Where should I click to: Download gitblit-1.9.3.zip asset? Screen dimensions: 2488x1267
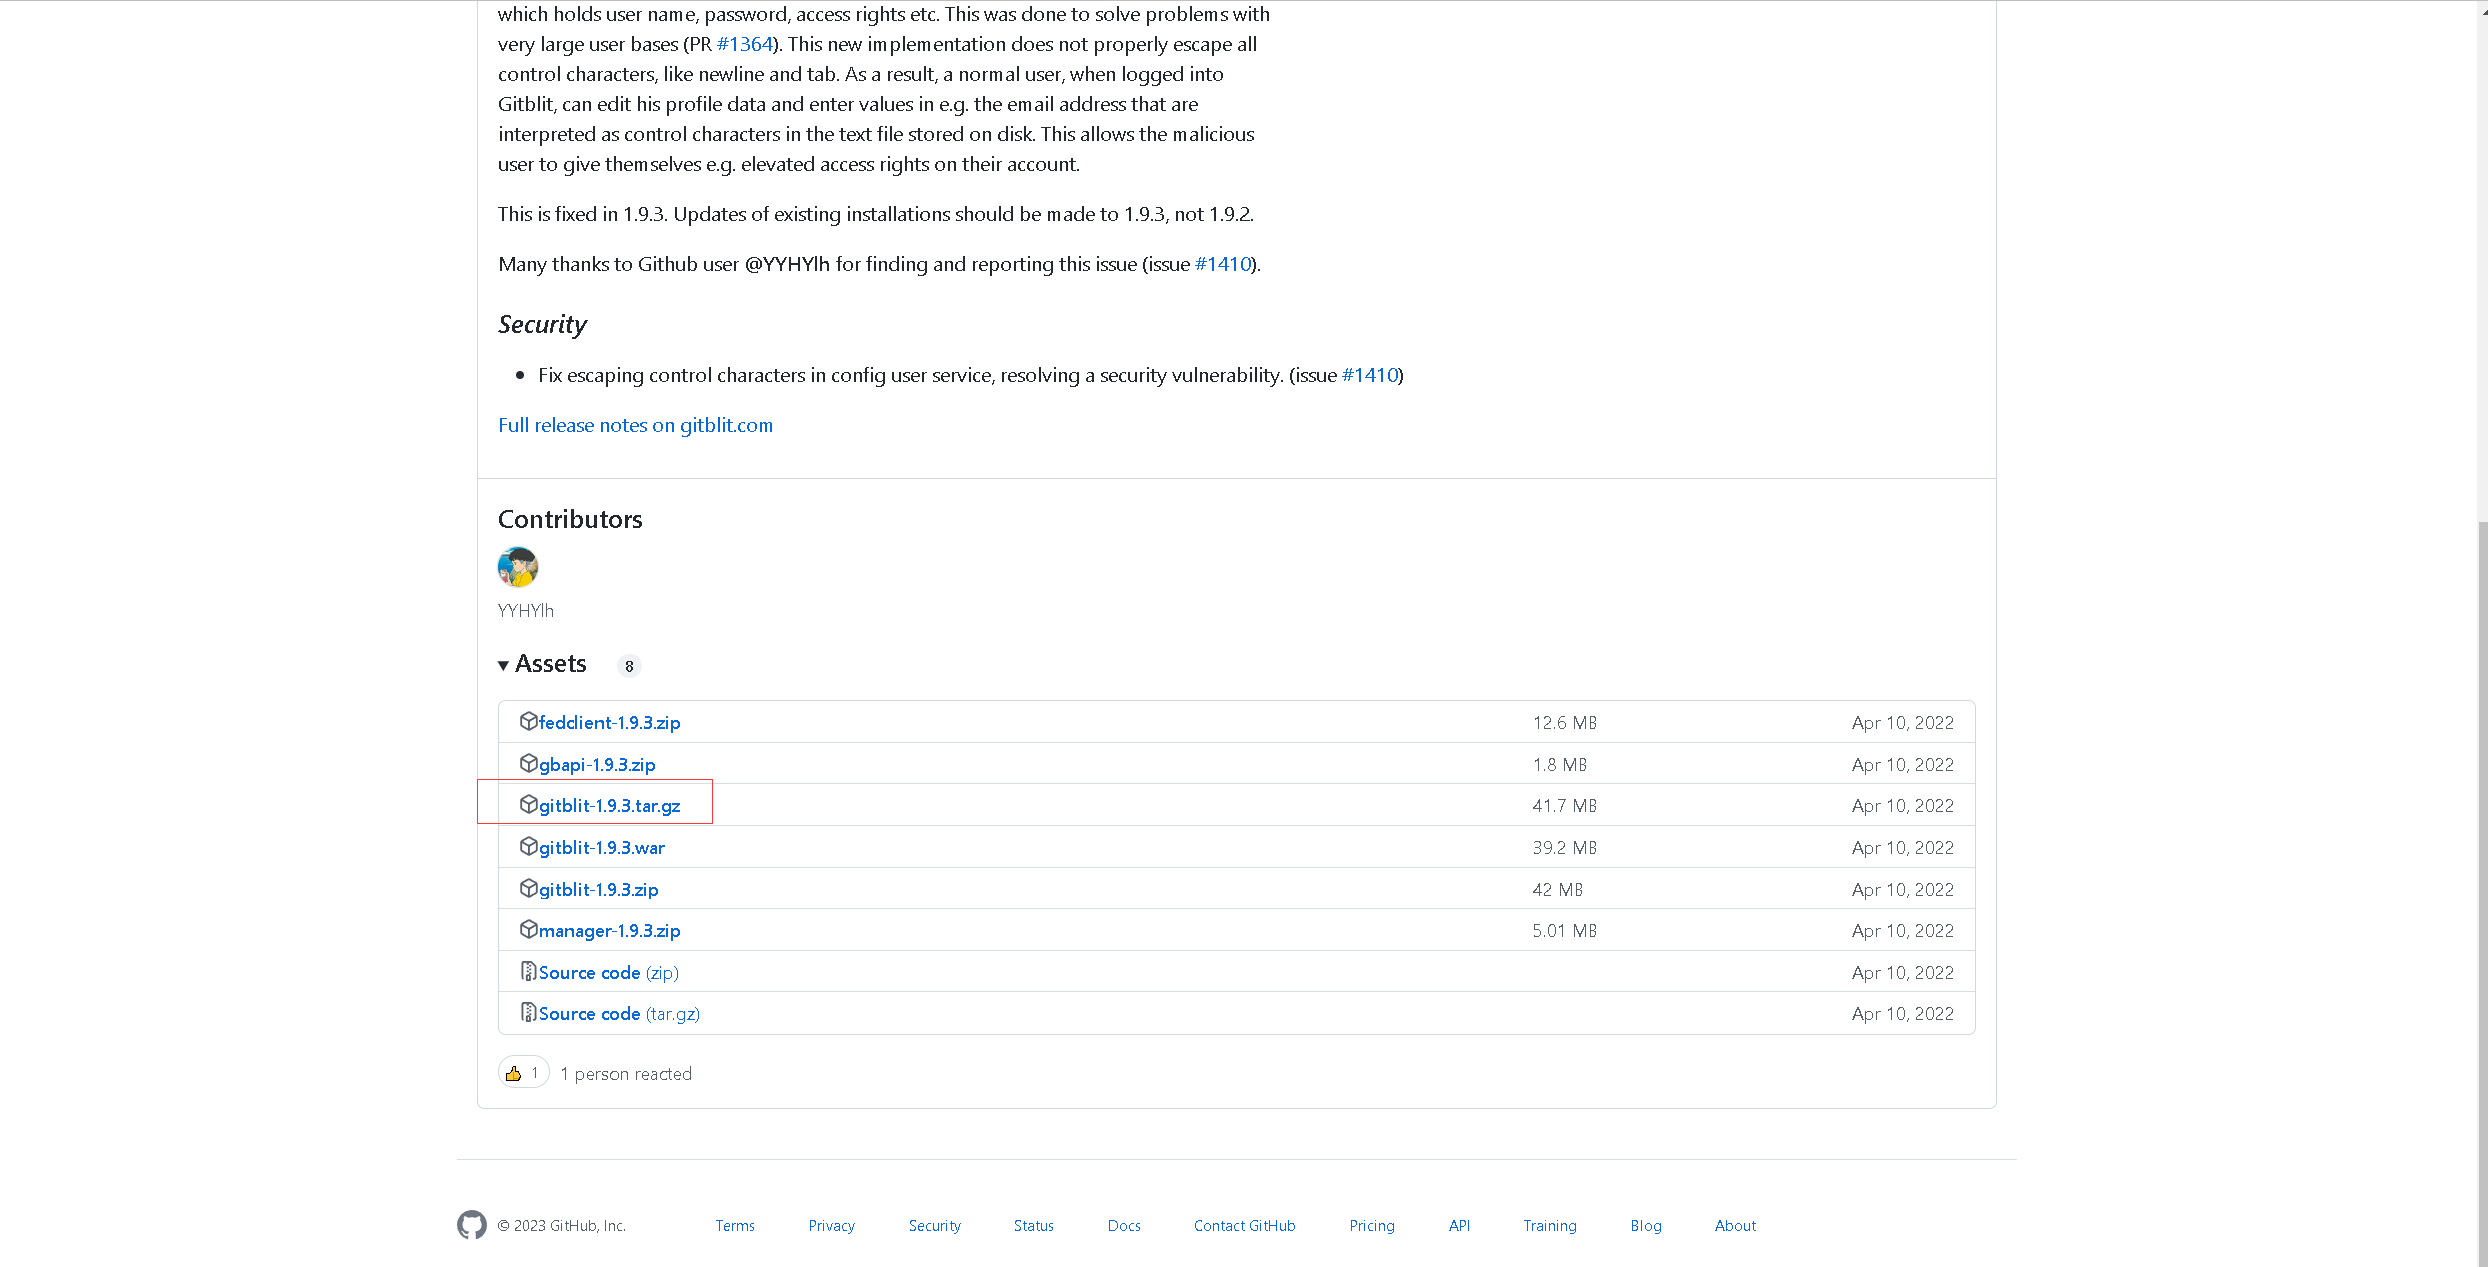(598, 890)
